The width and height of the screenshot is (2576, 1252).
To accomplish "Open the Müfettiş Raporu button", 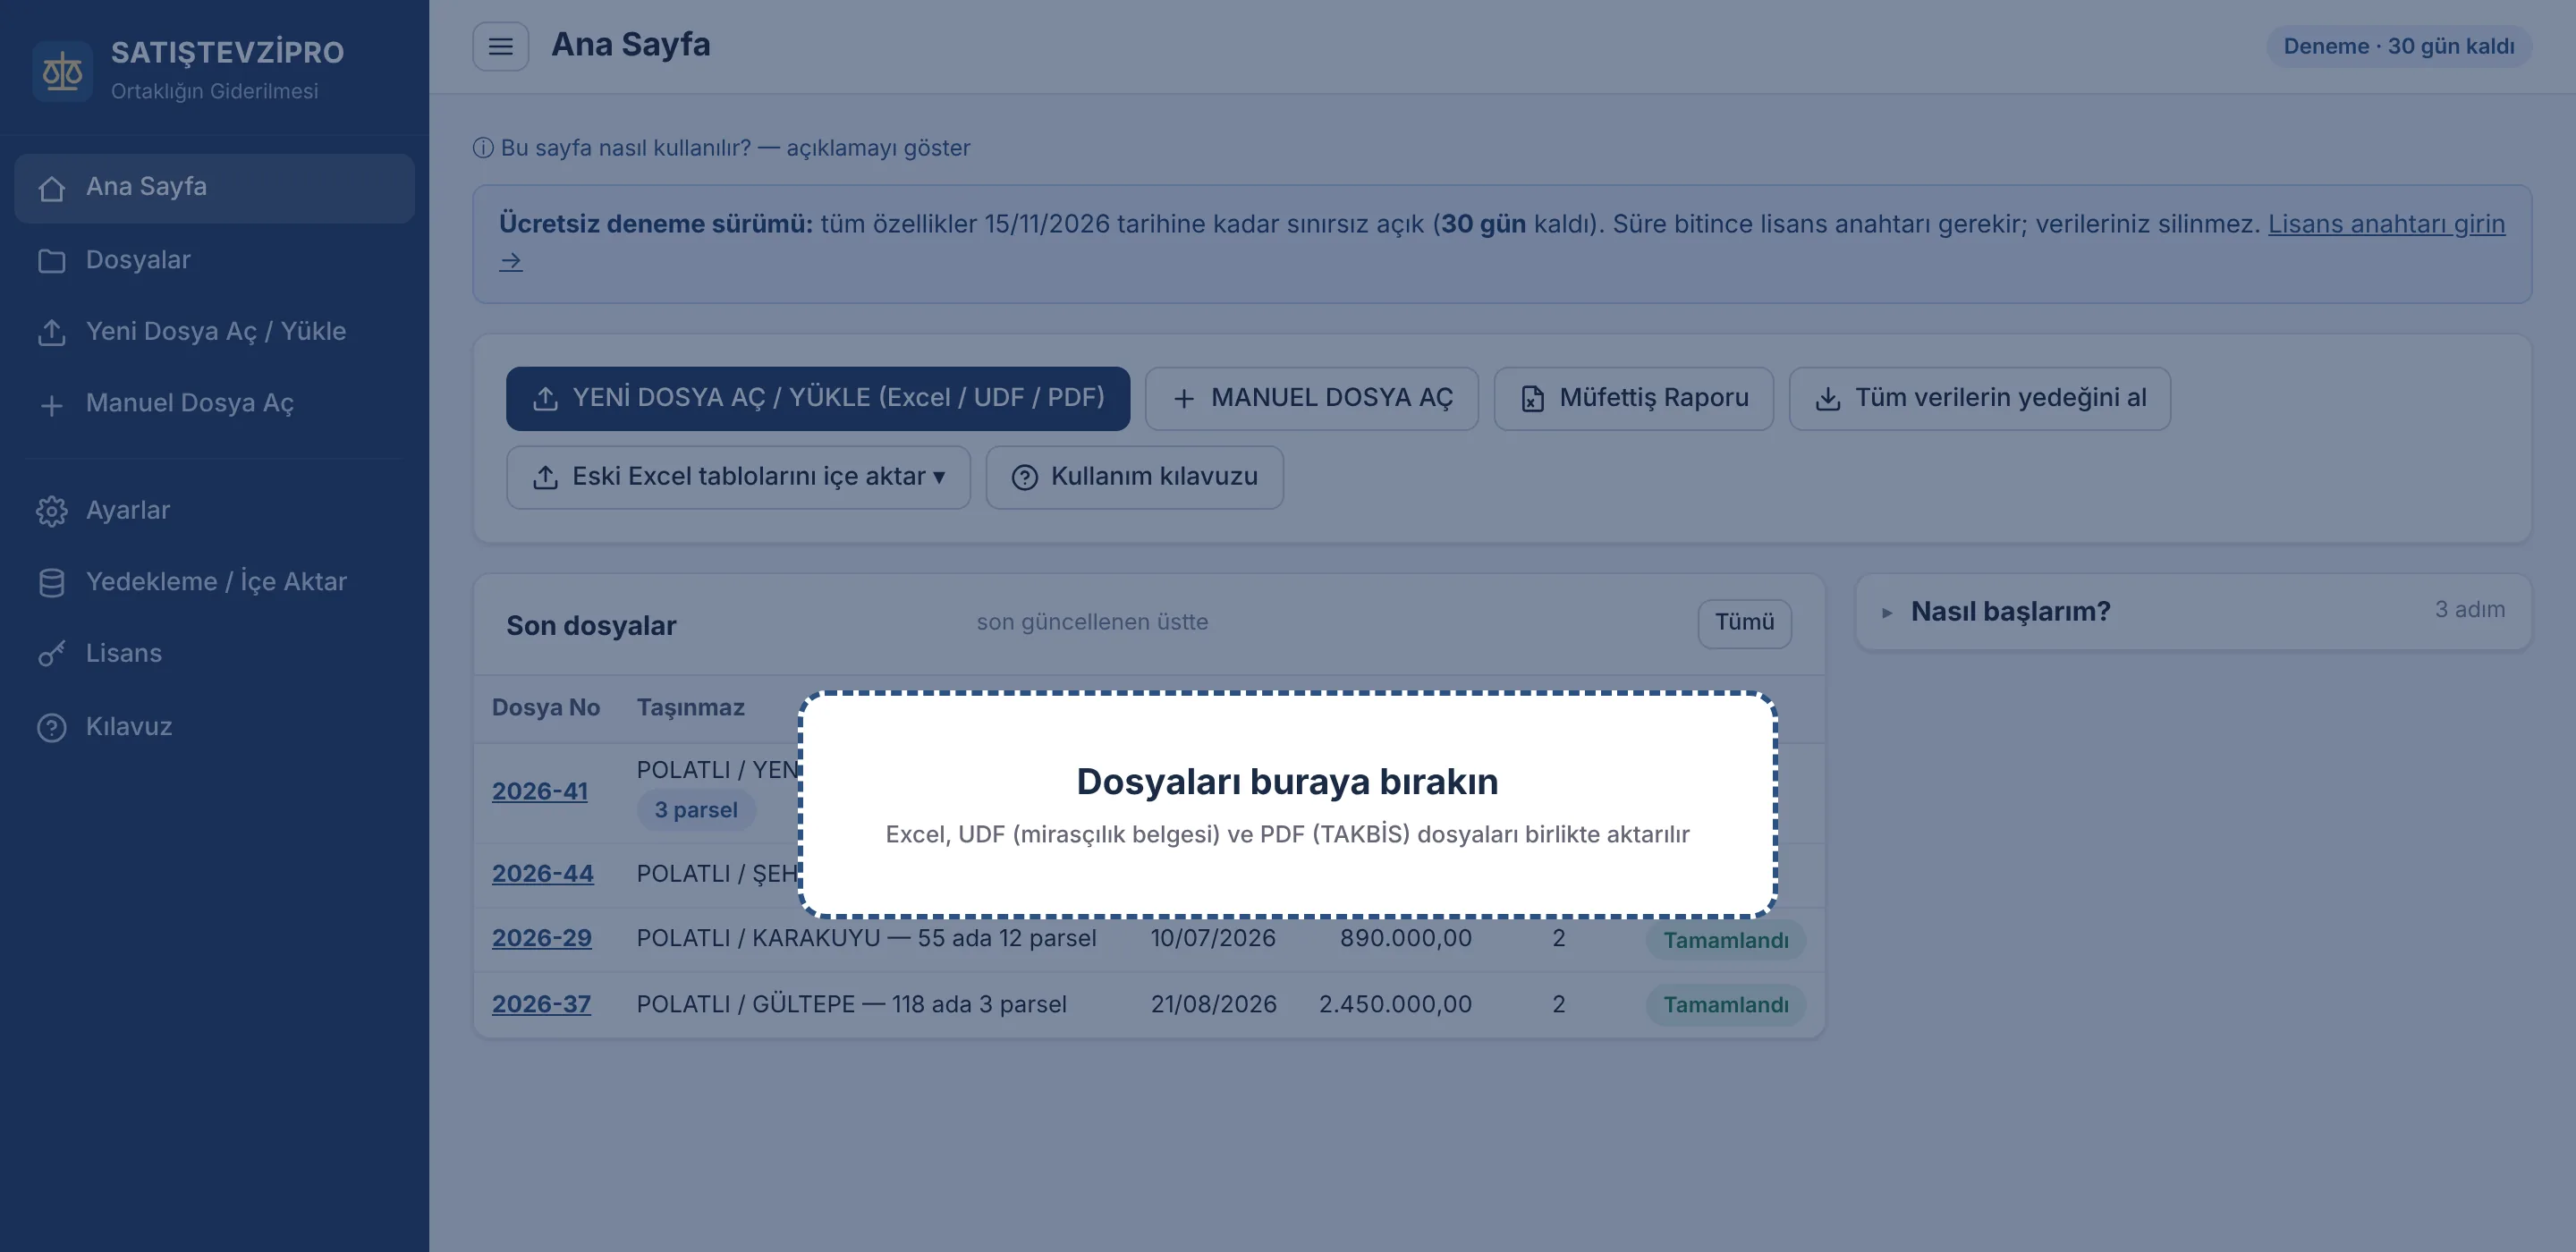I will pos(1633,398).
